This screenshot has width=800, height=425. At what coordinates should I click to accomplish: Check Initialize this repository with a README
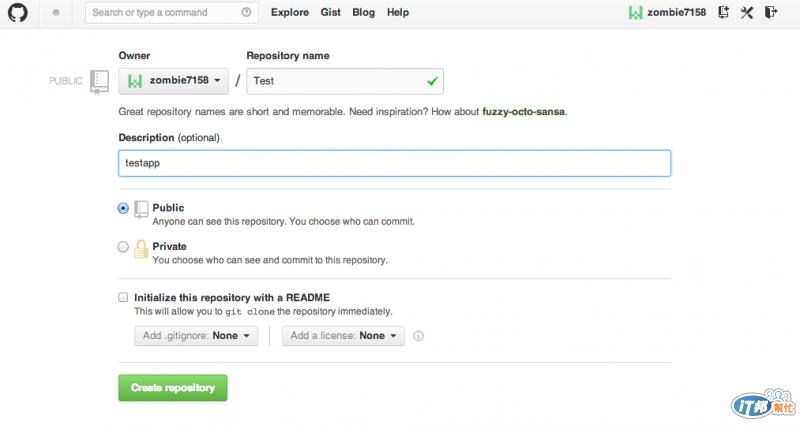point(123,297)
